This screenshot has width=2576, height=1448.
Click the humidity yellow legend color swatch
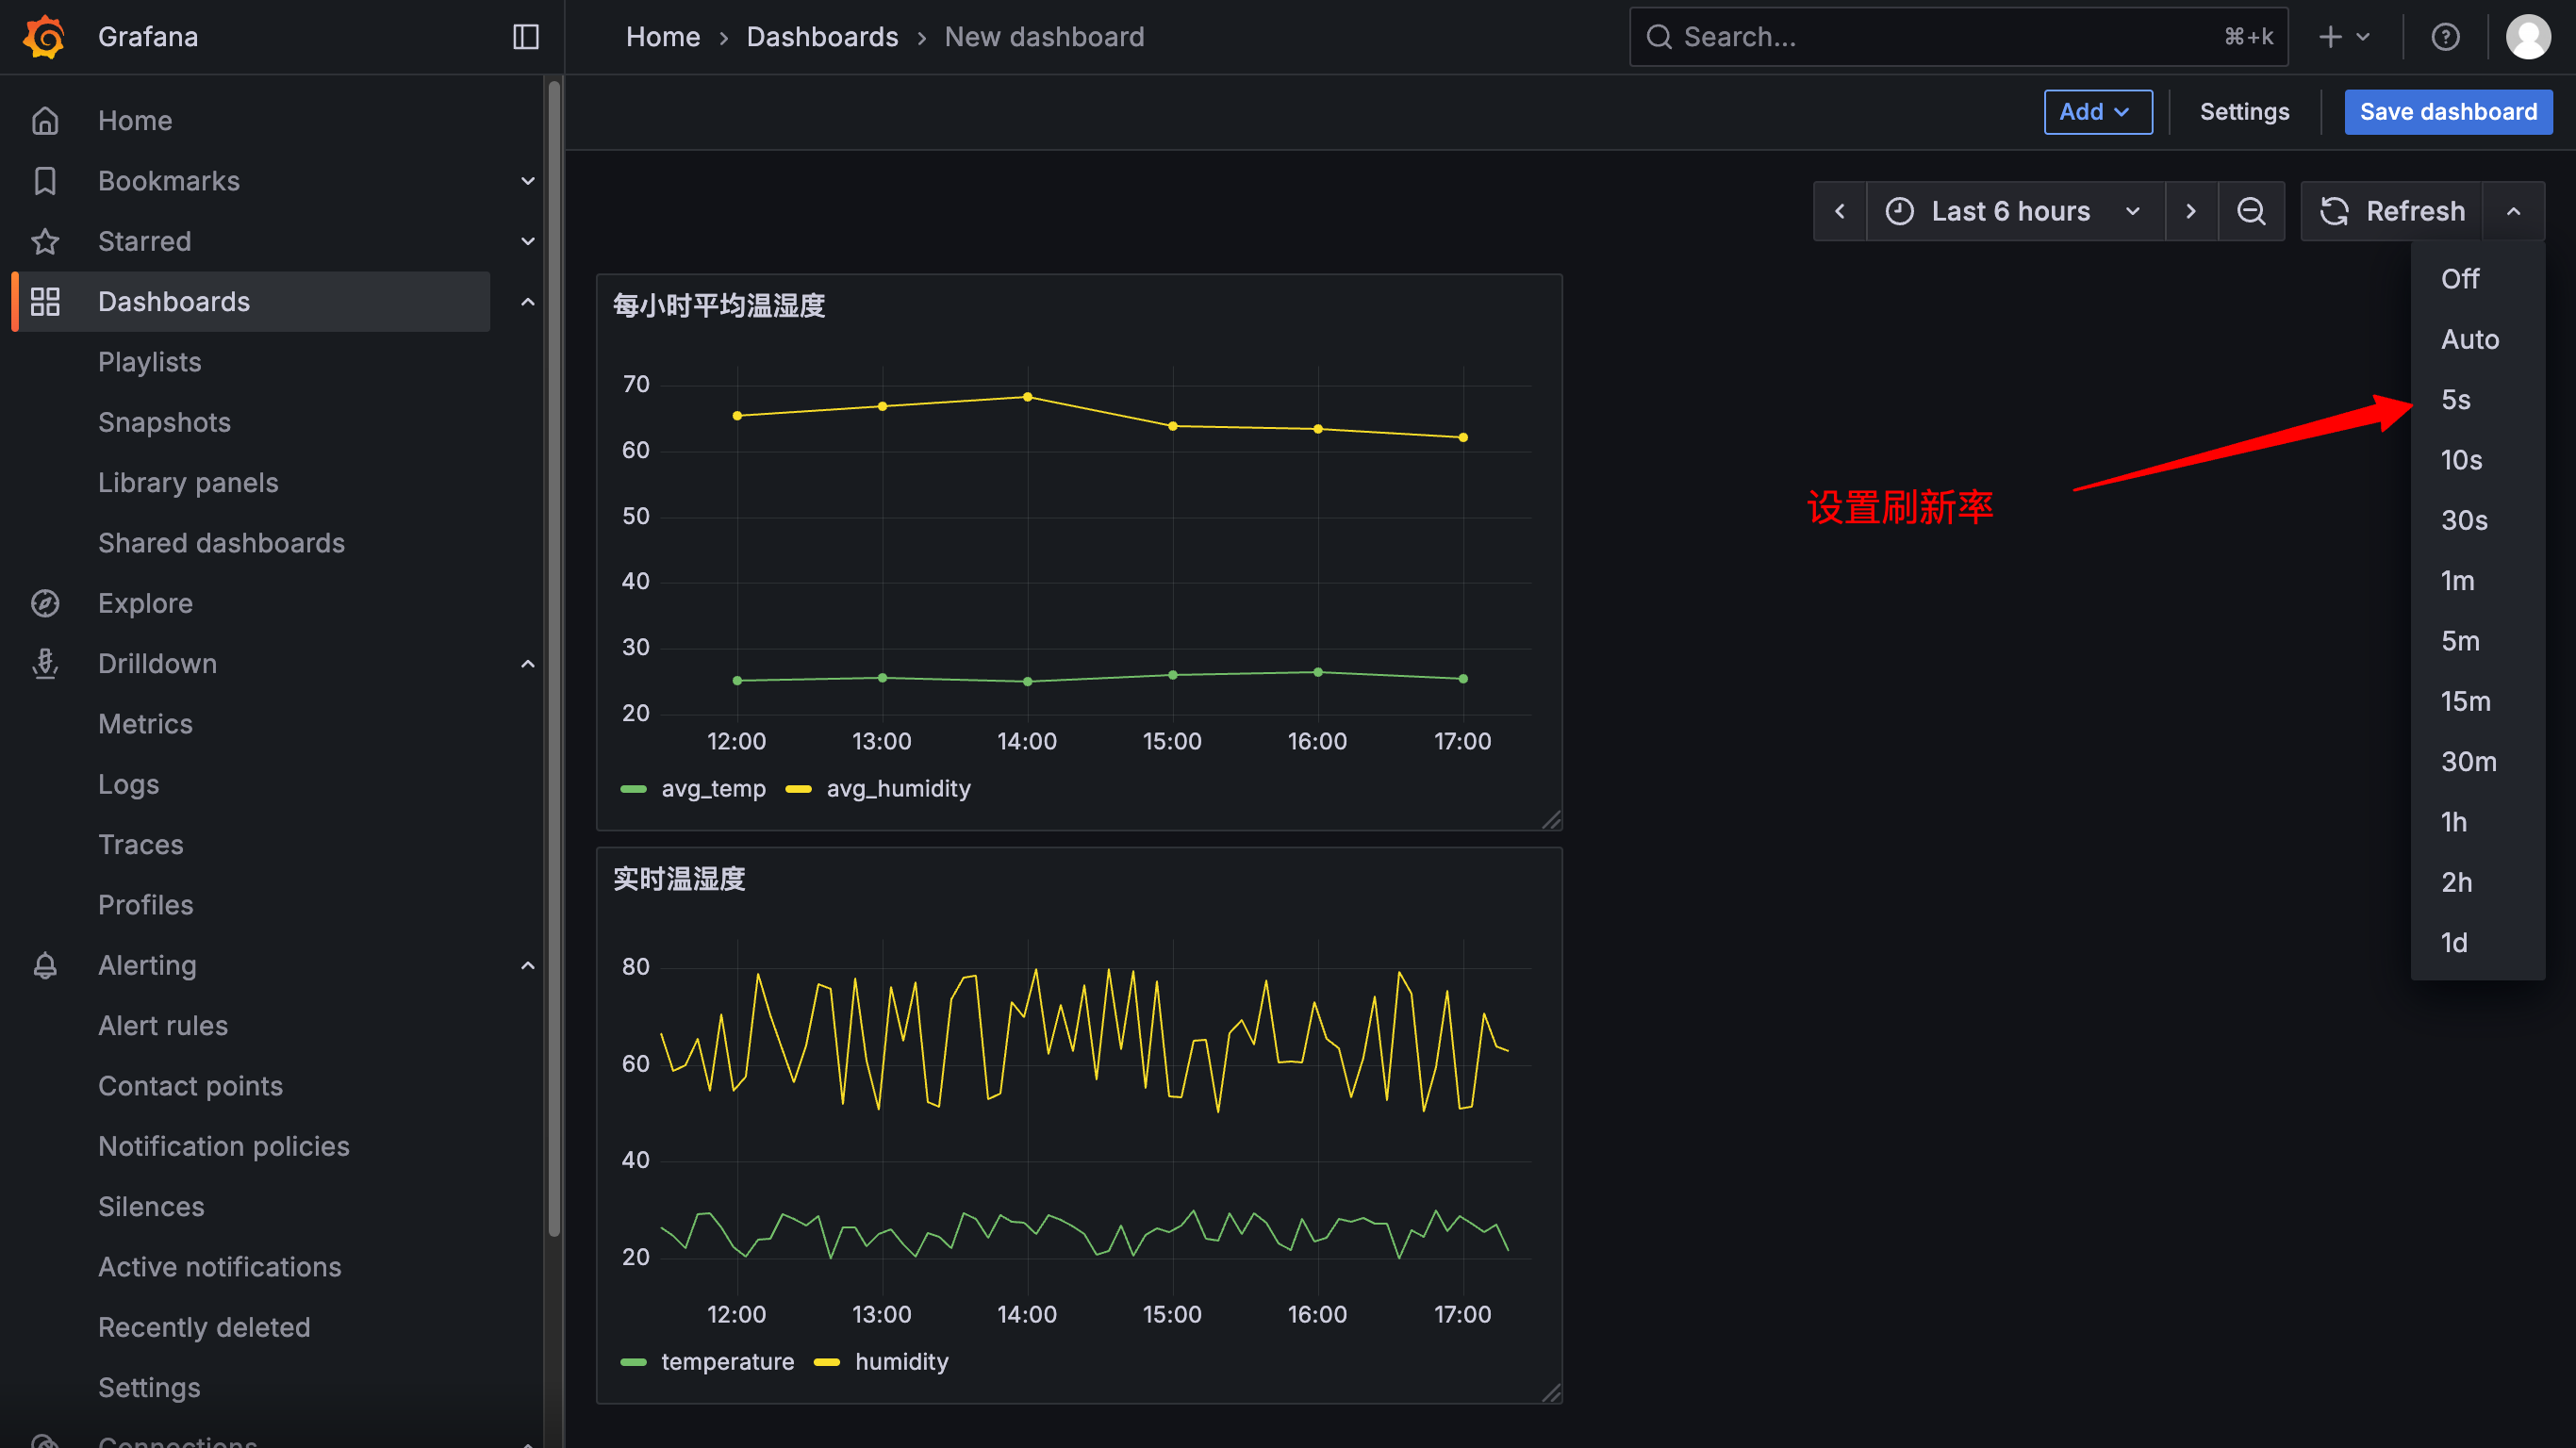pos(827,1361)
